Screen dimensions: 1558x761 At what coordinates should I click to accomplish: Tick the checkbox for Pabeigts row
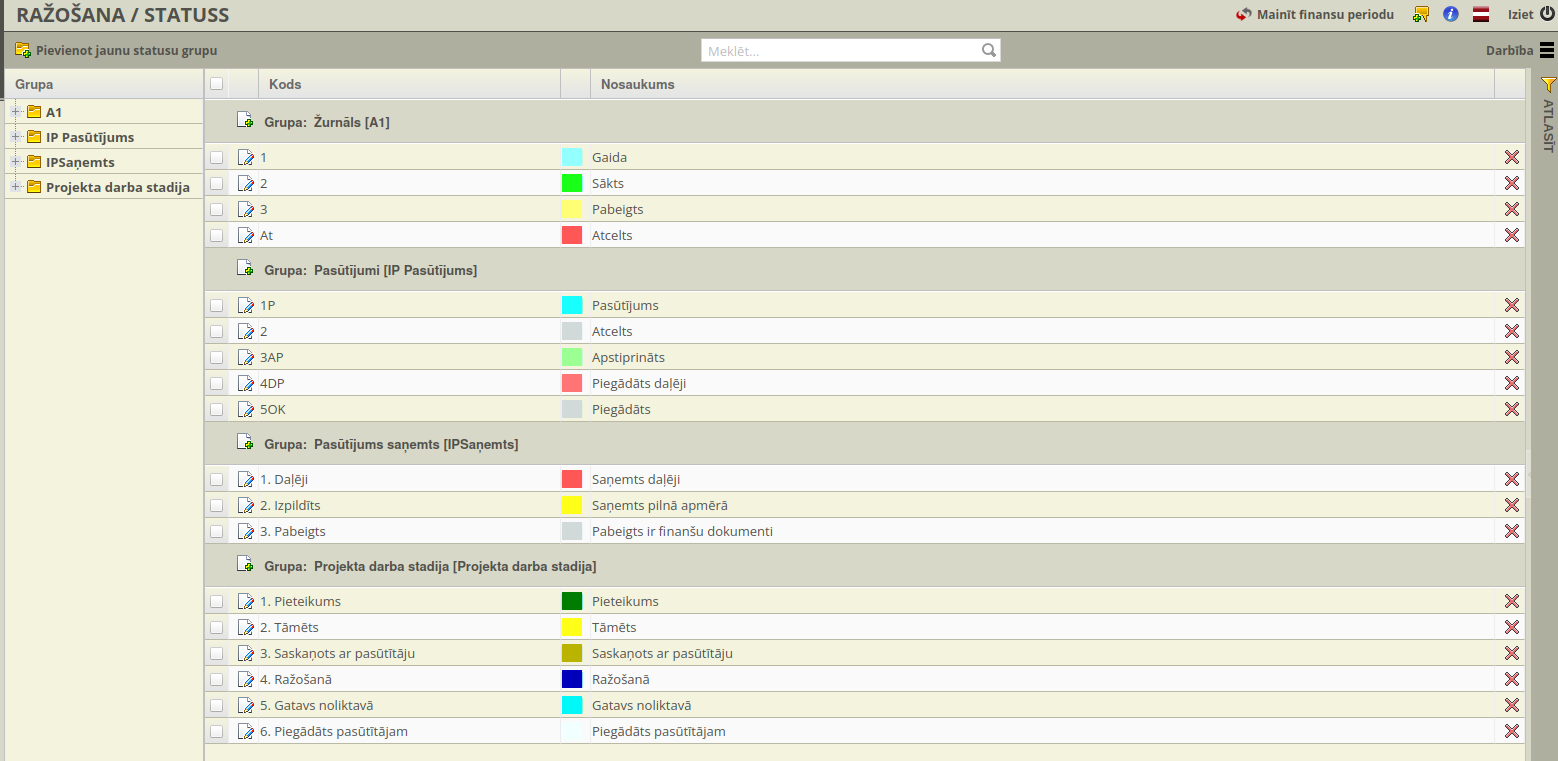pos(217,209)
